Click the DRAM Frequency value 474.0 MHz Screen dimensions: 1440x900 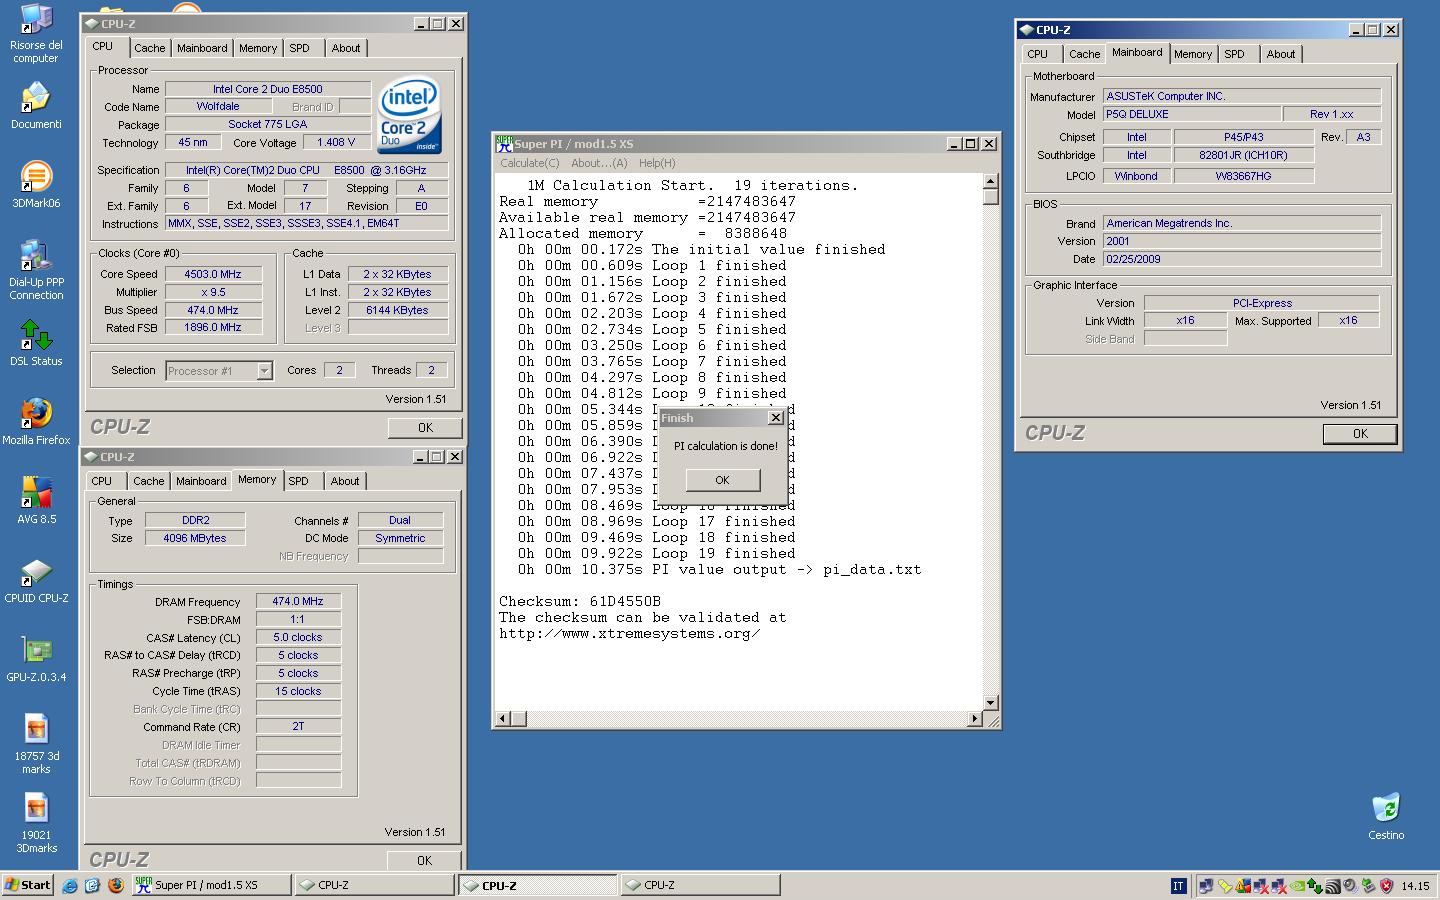298,601
